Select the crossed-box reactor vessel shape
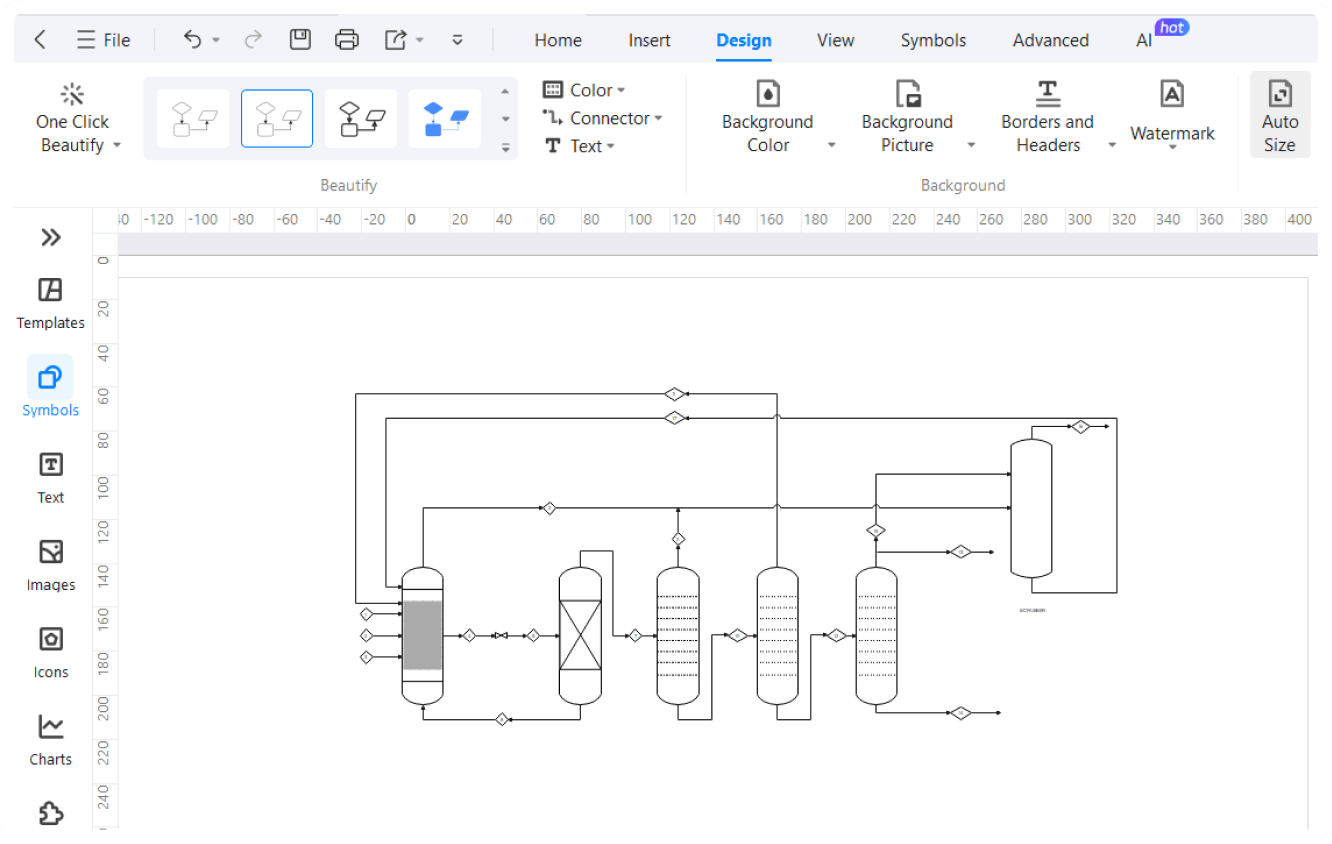 tap(580, 636)
